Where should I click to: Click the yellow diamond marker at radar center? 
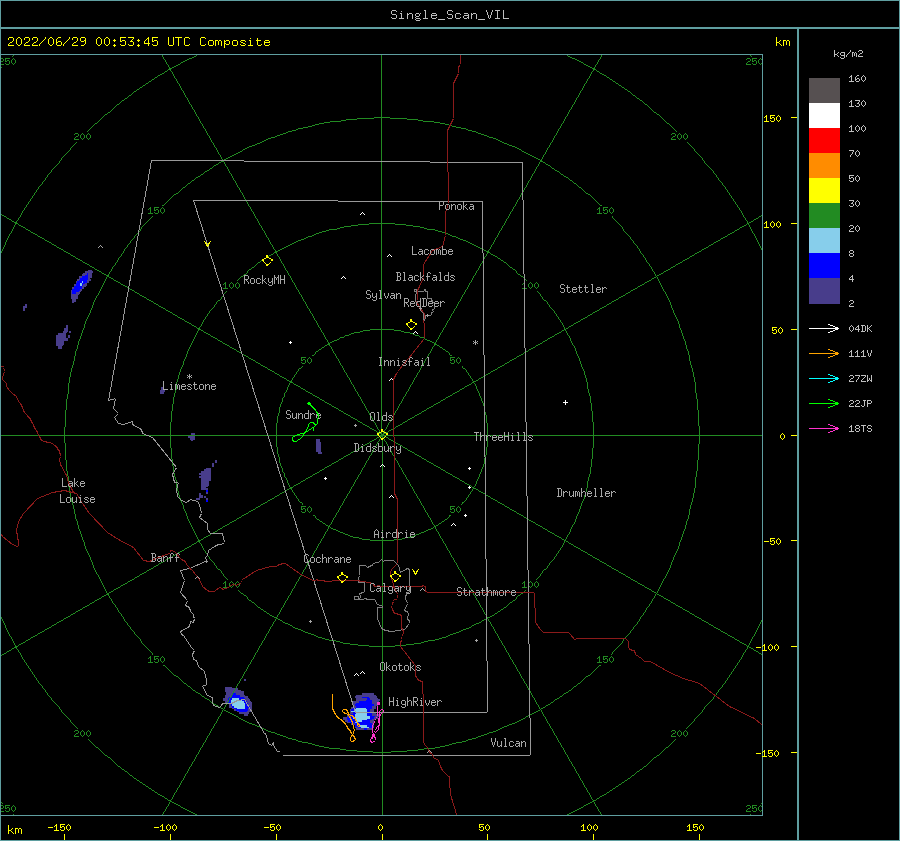point(382,435)
